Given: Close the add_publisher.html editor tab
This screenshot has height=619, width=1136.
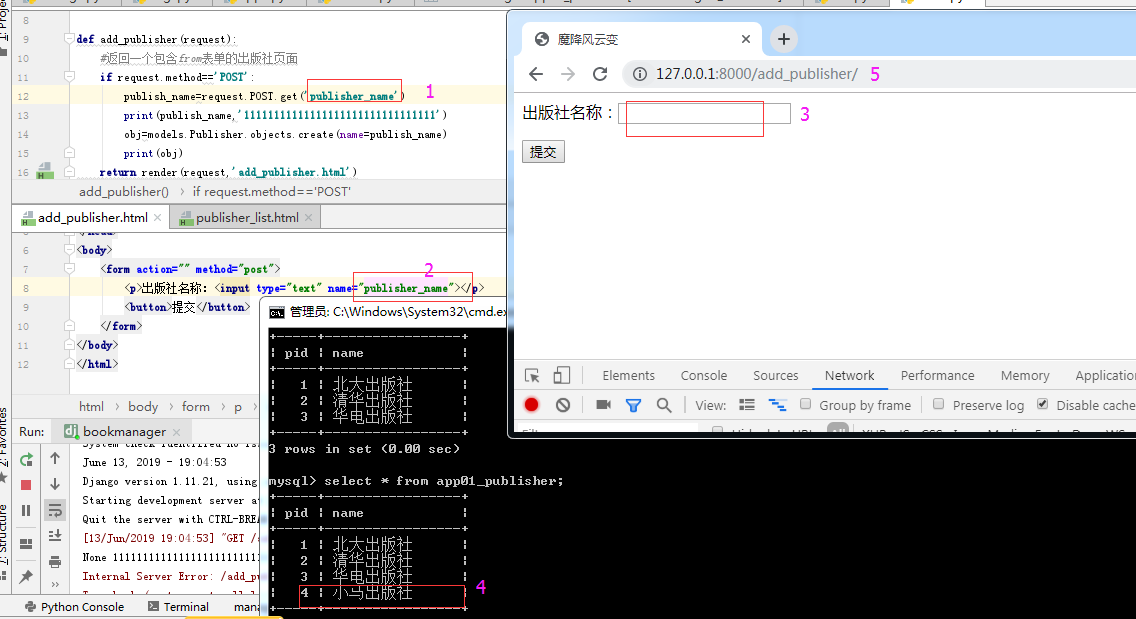Looking at the screenshot, I should pos(157,217).
